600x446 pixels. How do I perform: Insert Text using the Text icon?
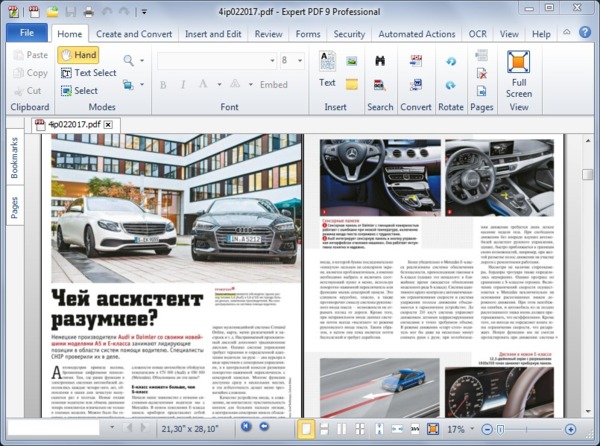pos(327,69)
